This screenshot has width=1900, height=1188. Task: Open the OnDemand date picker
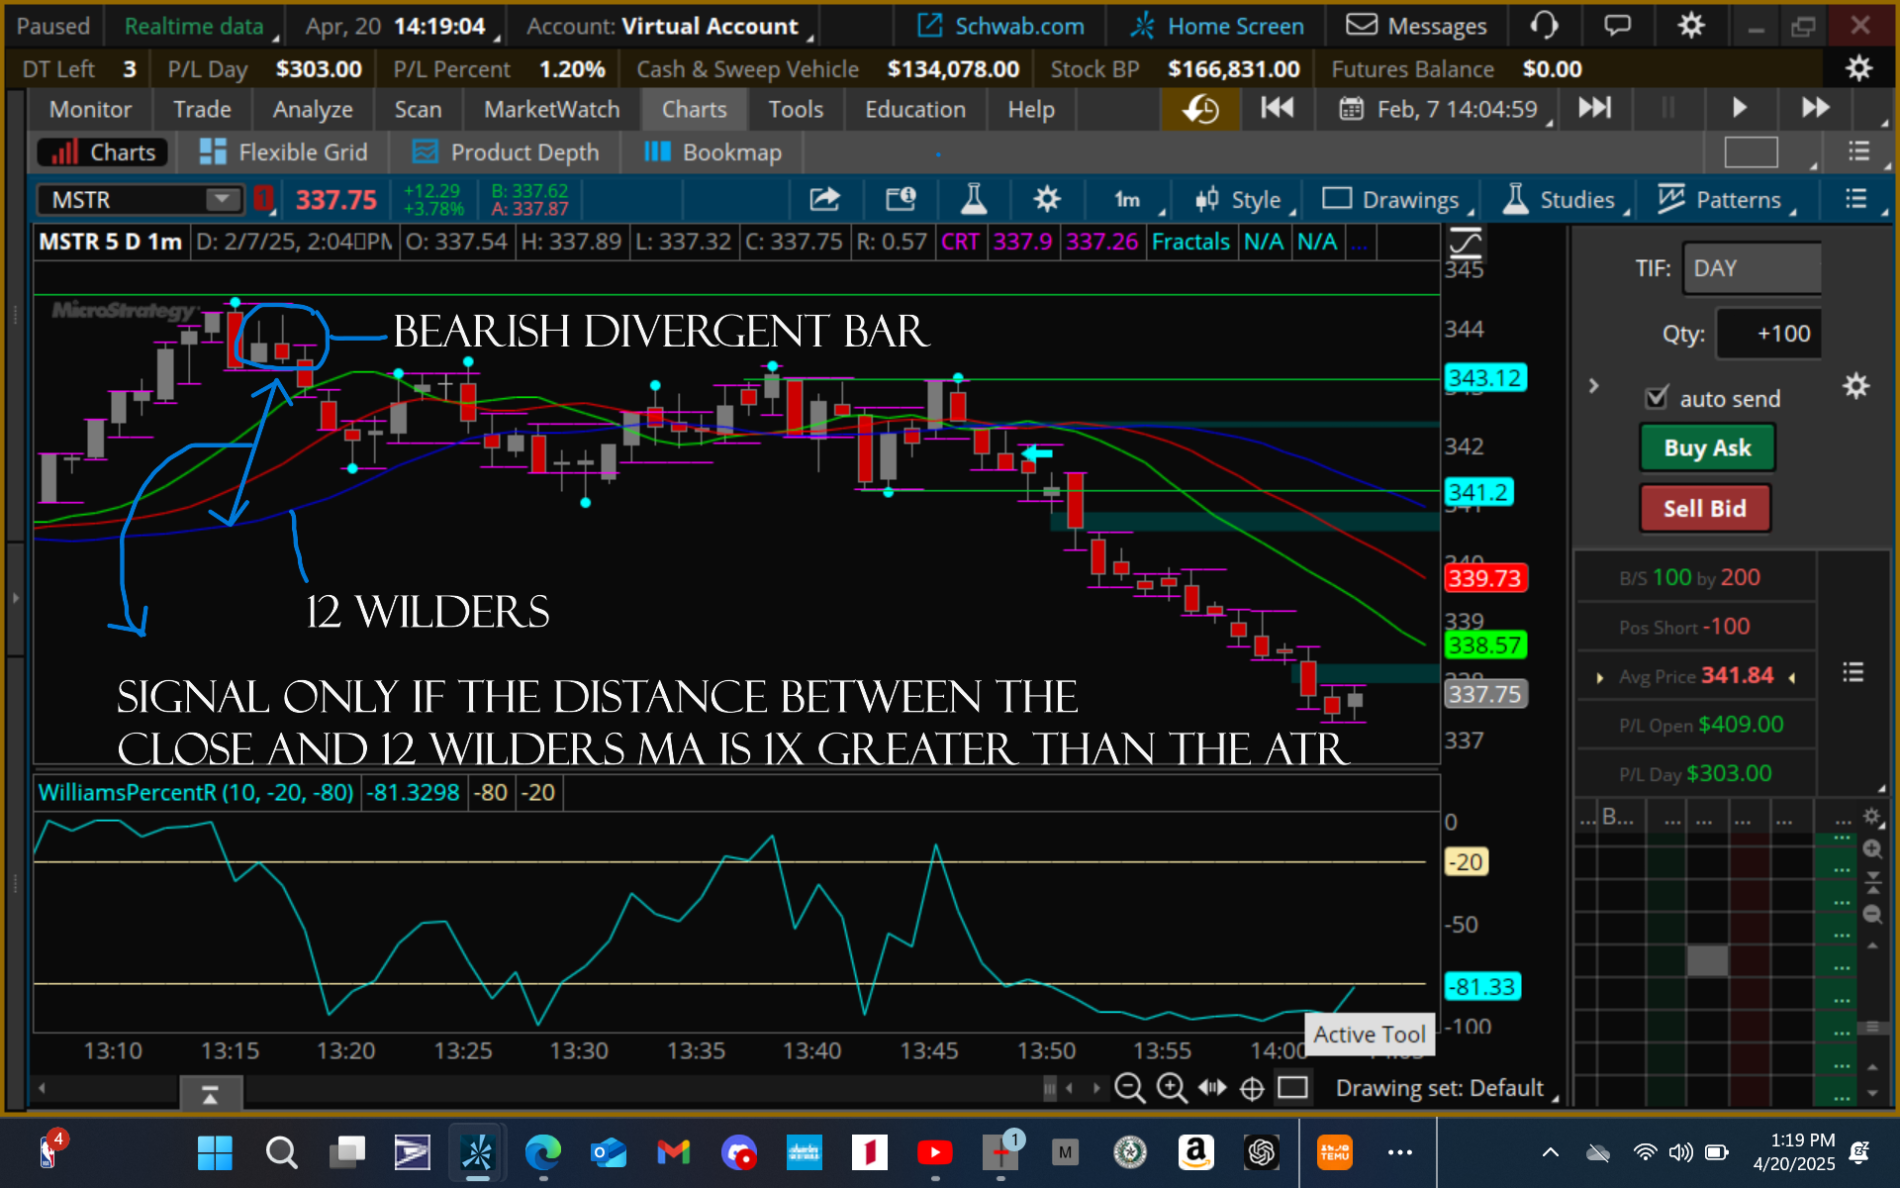point(1446,109)
